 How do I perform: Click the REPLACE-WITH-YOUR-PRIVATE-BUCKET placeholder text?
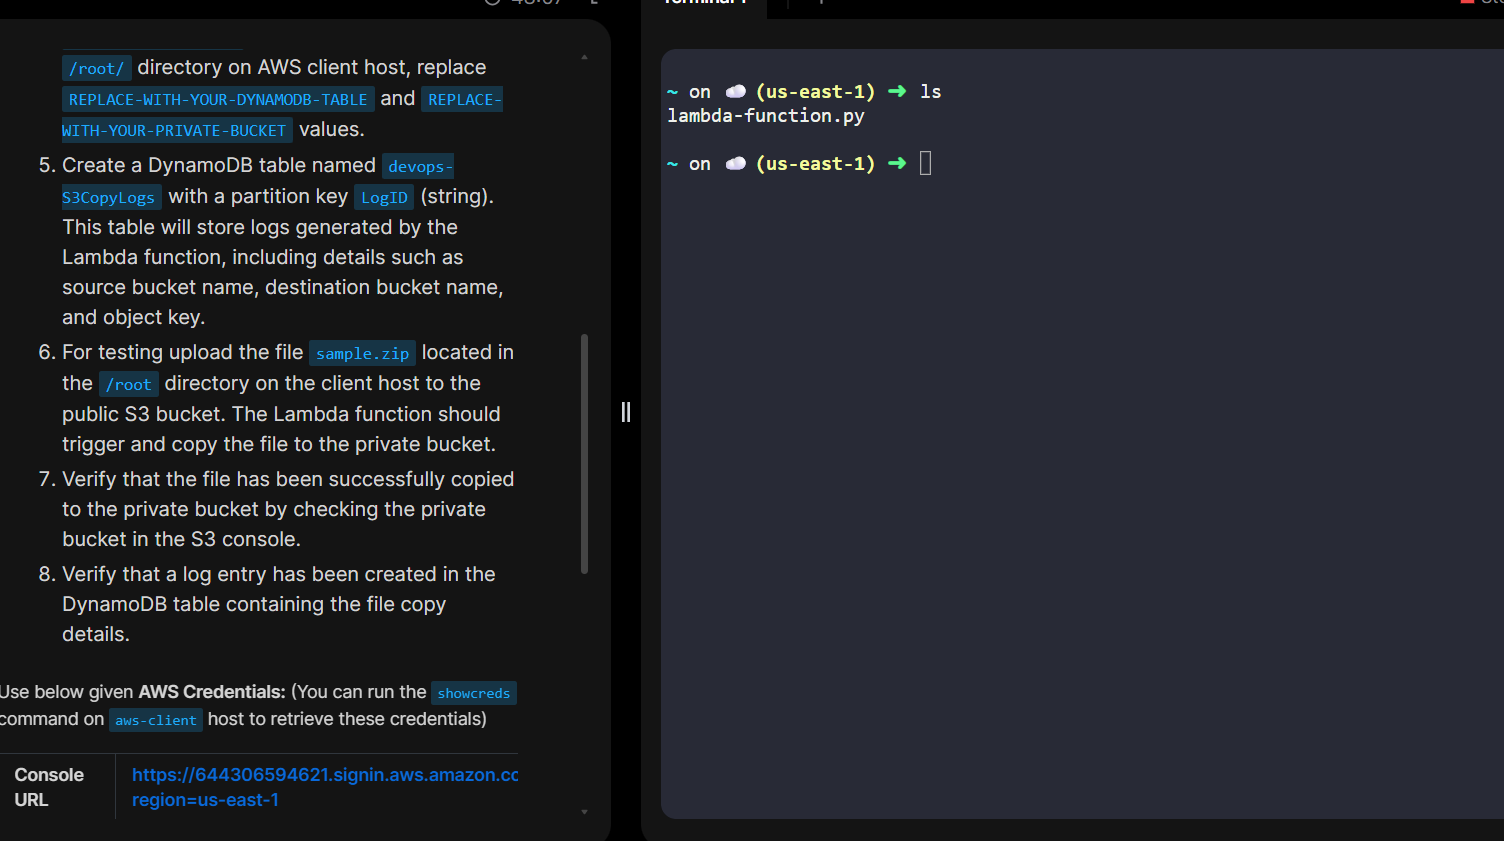click(174, 130)
